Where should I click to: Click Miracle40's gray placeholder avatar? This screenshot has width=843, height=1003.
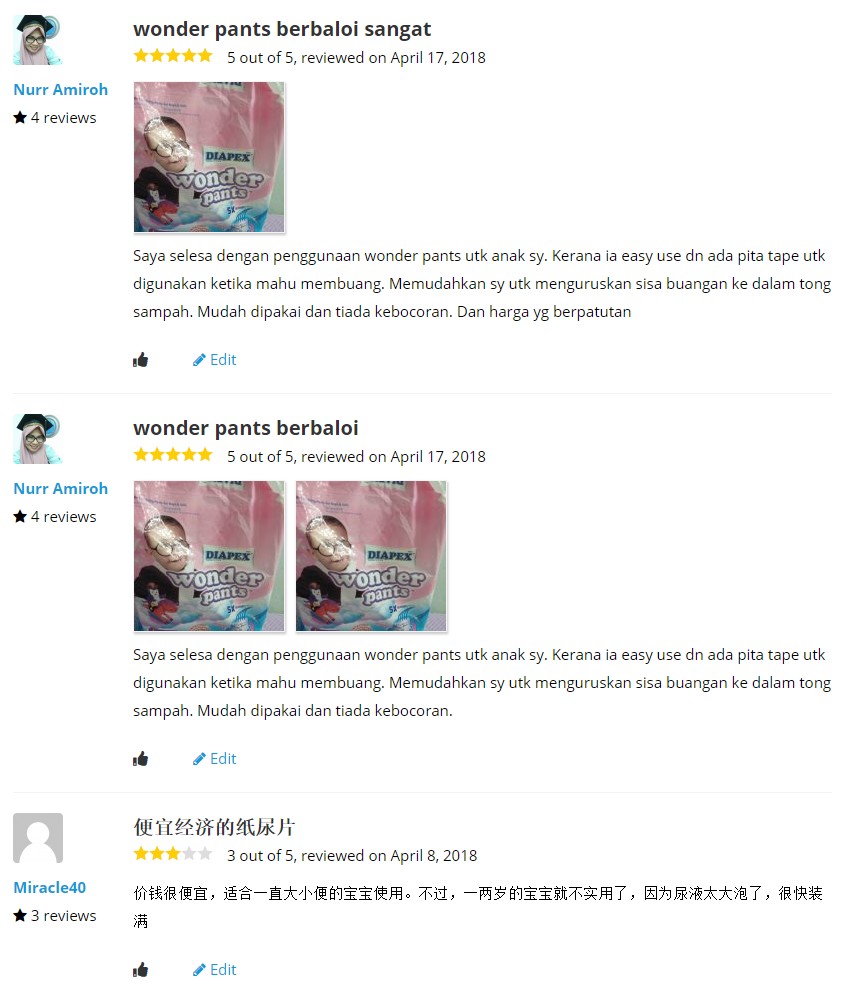coord(38,838)
